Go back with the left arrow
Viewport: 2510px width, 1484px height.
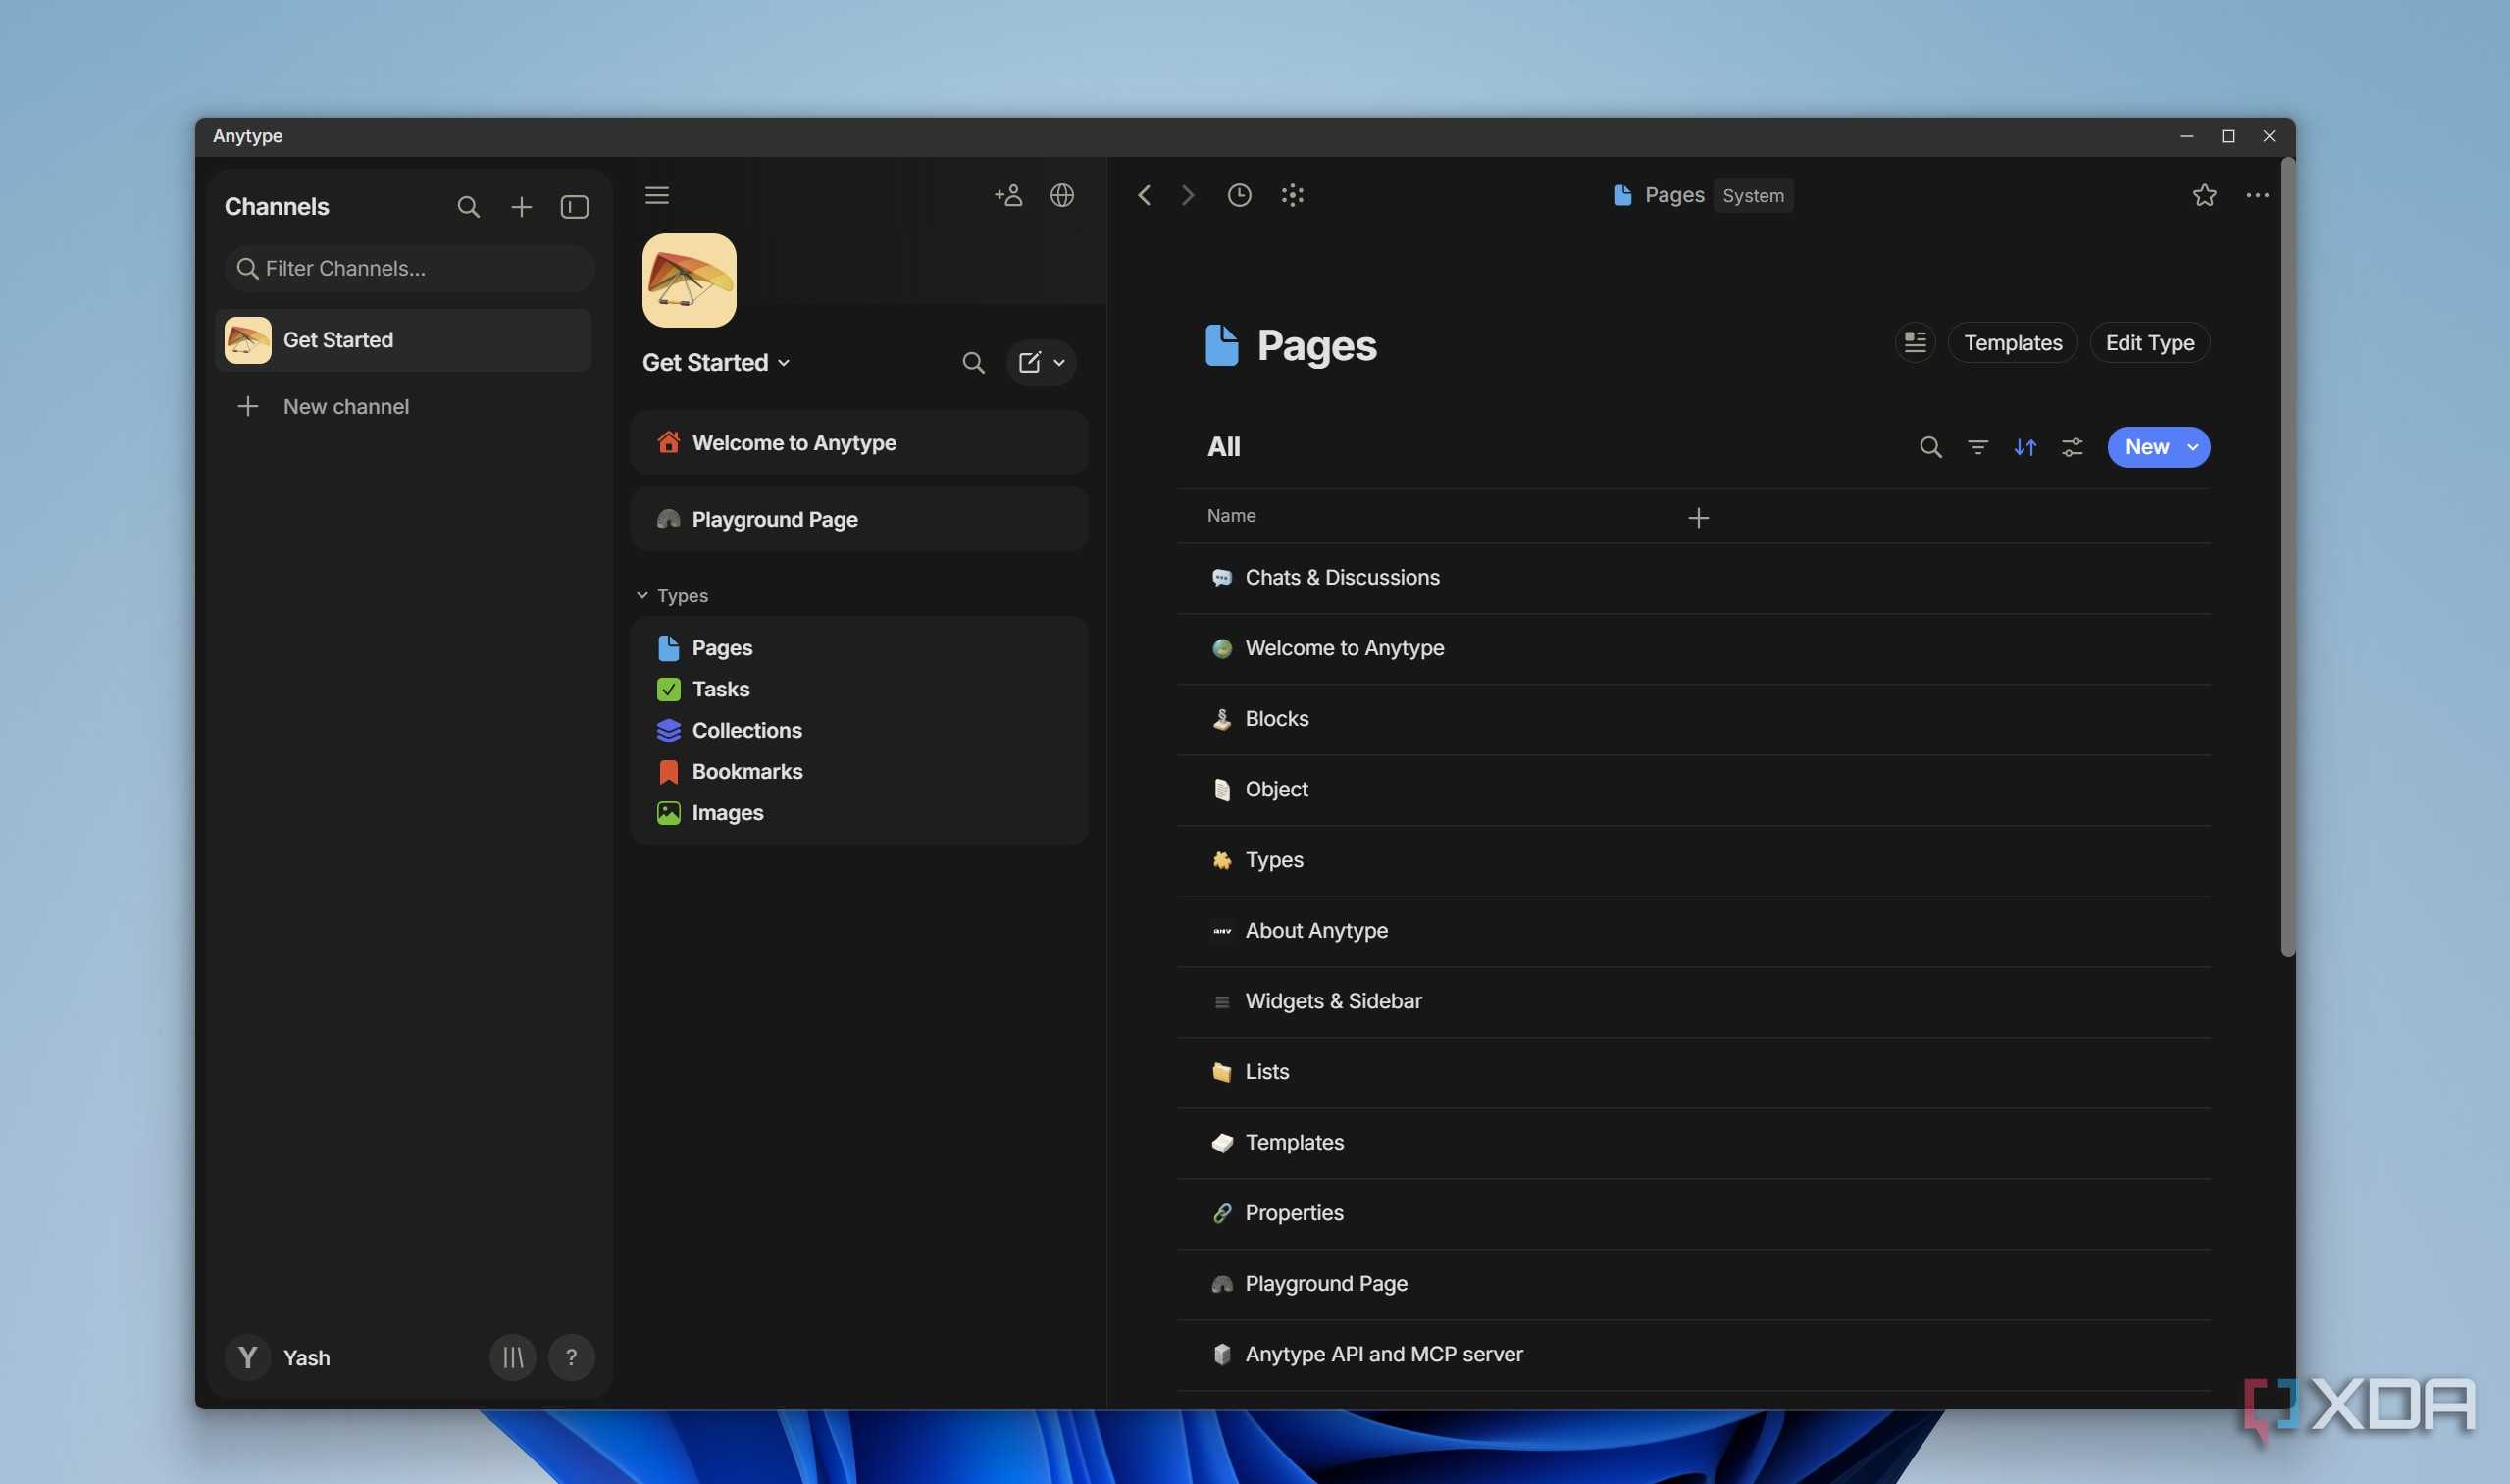(1144, 195)
